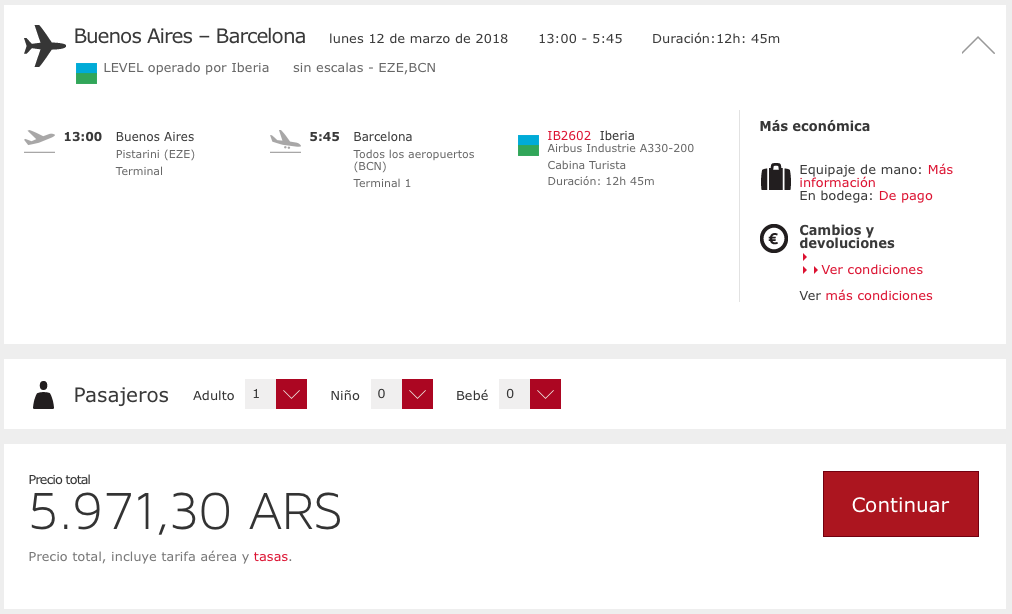Open the Adulto count dropdown
1012x614 pixels.
291,394
